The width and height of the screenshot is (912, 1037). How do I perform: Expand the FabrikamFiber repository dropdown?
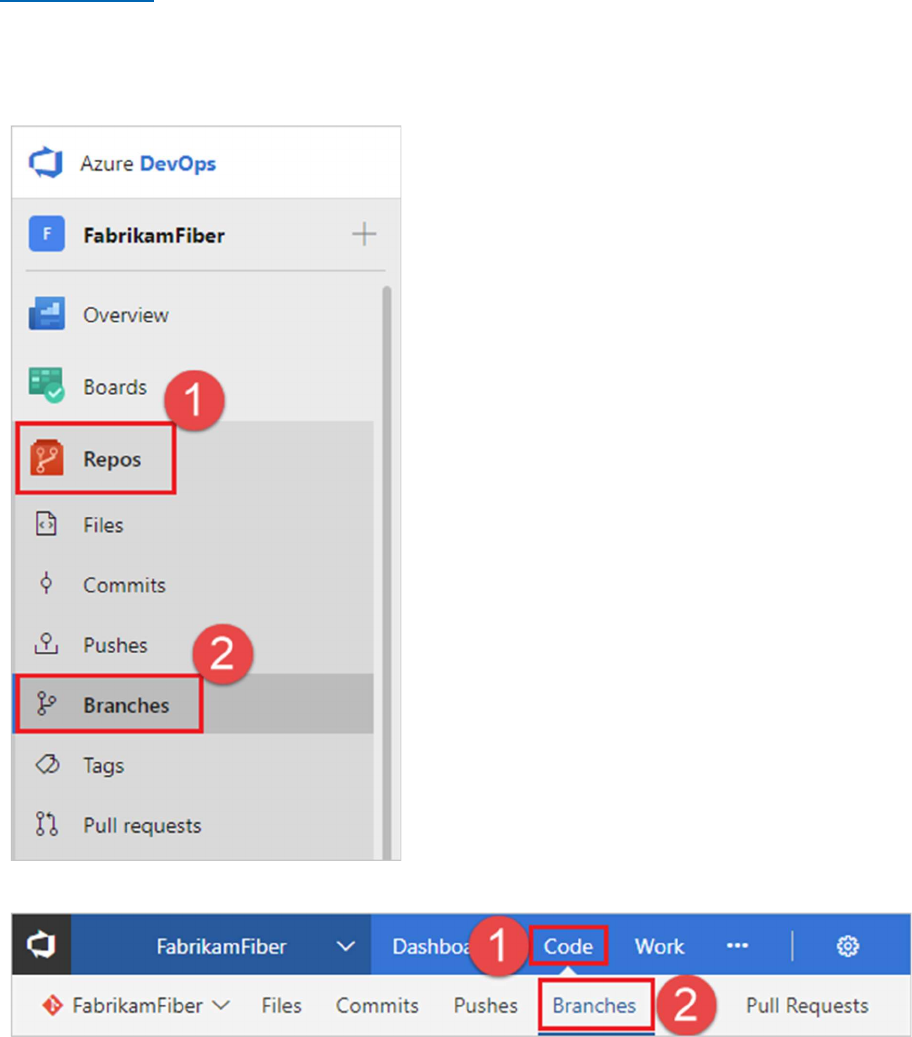pyautogui.click(x=222, y=1005)
